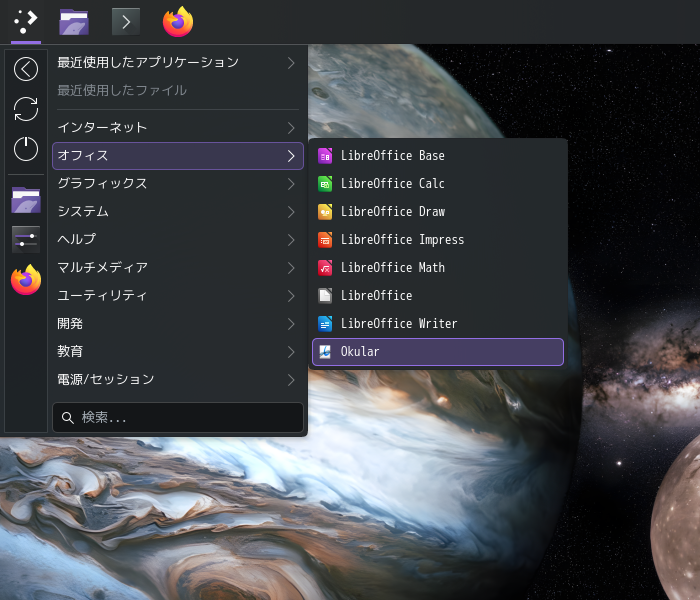Click the LibreOffice Draw icon
Viewport: 700px width, 600px height.
point(325,212)
